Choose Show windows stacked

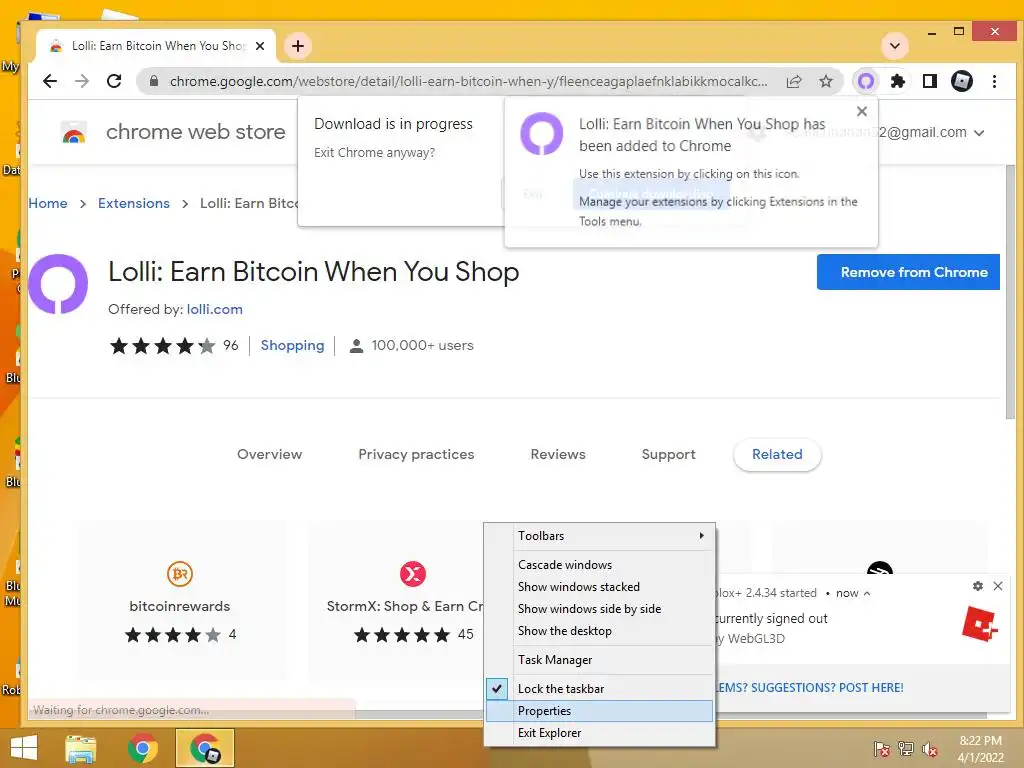click(x=600, y=586)
